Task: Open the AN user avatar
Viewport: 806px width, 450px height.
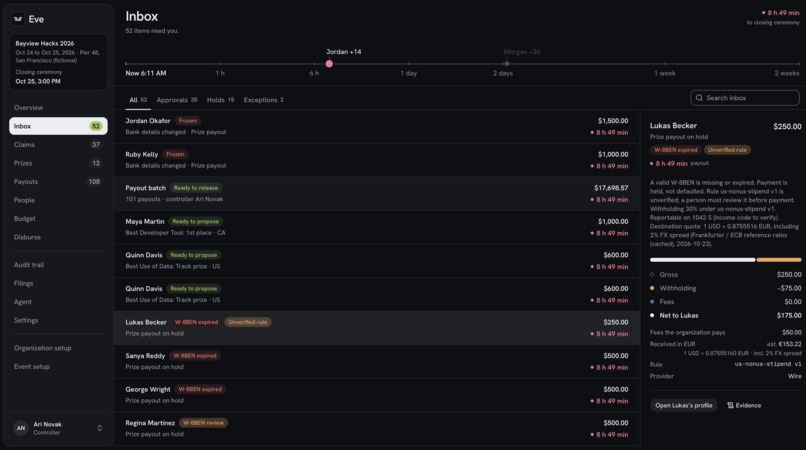Action: click(21, 428)
